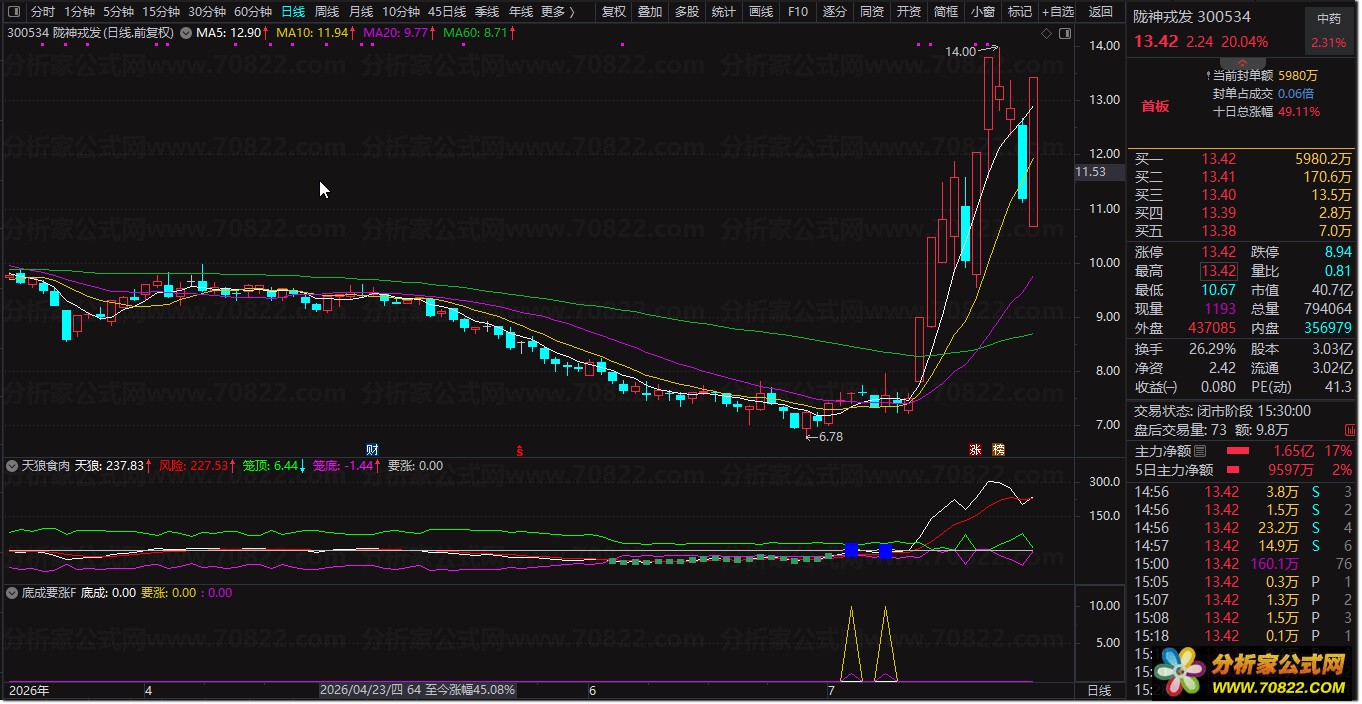The width and height of the screenshot is (1362, 704).
Task: Click the 同资 toolbar button
Action: (x=871, y=12)
